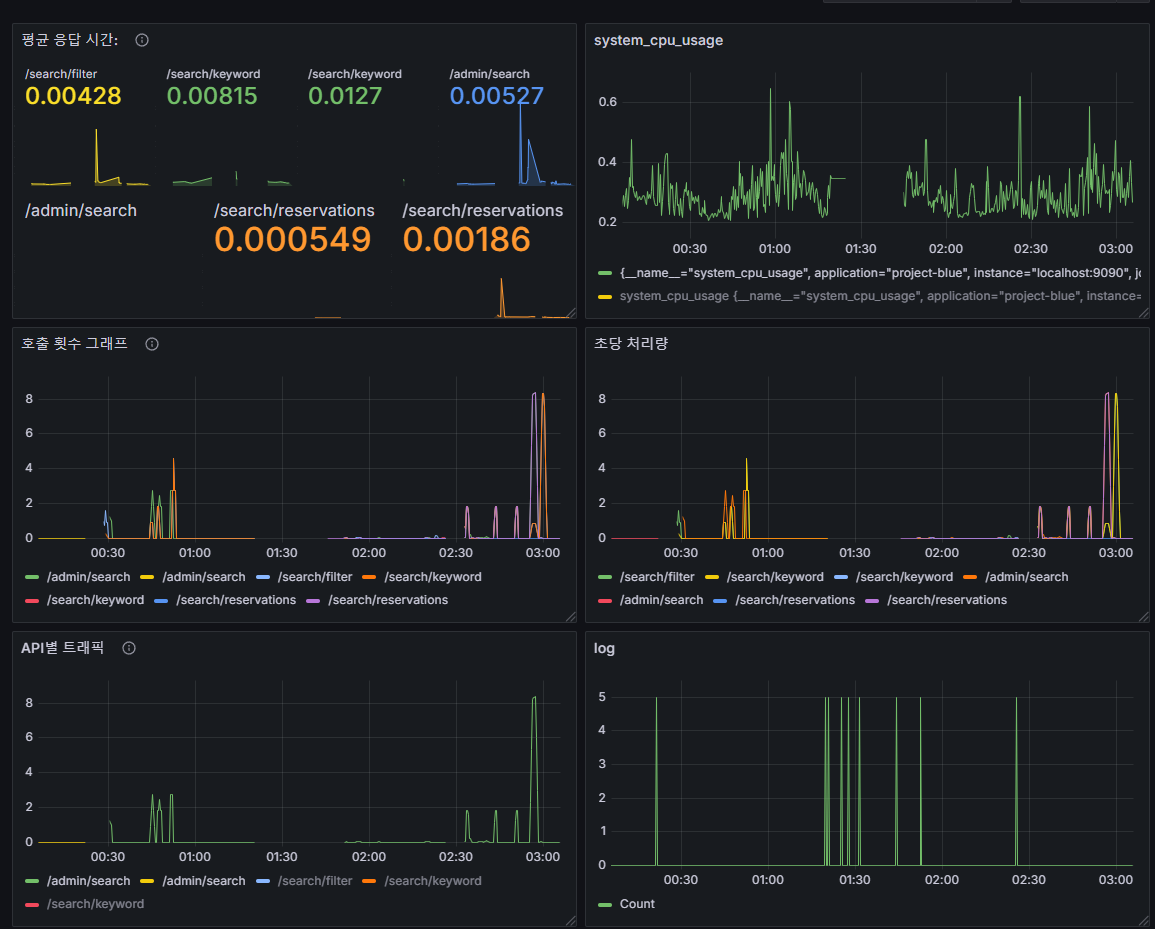Toggle Count series in log legend
Screen dimensions: 1155x929
pos(627,904)
